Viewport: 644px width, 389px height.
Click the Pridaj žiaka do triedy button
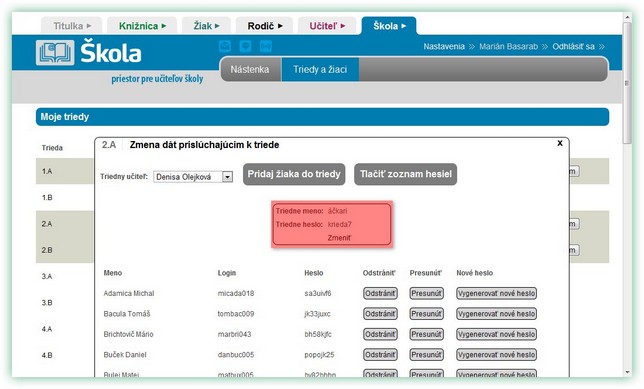(294, 174)
